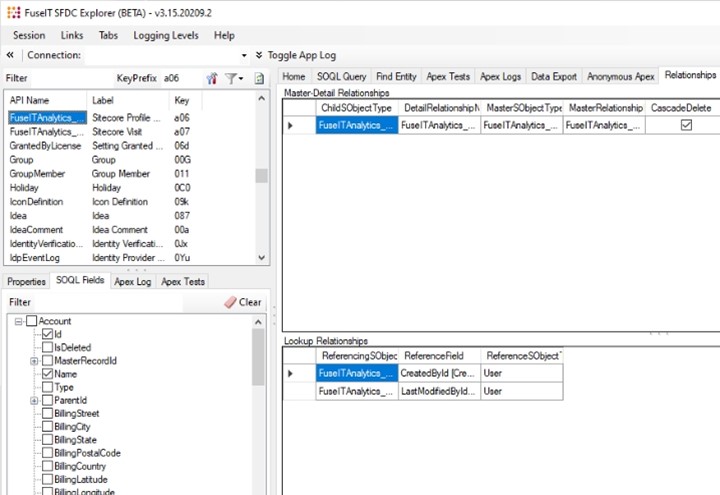Image resolution: width=720 pixels, height=495 pixels.
Task: Check the BillingLatitude field checkbox
Action: [47, 479]
